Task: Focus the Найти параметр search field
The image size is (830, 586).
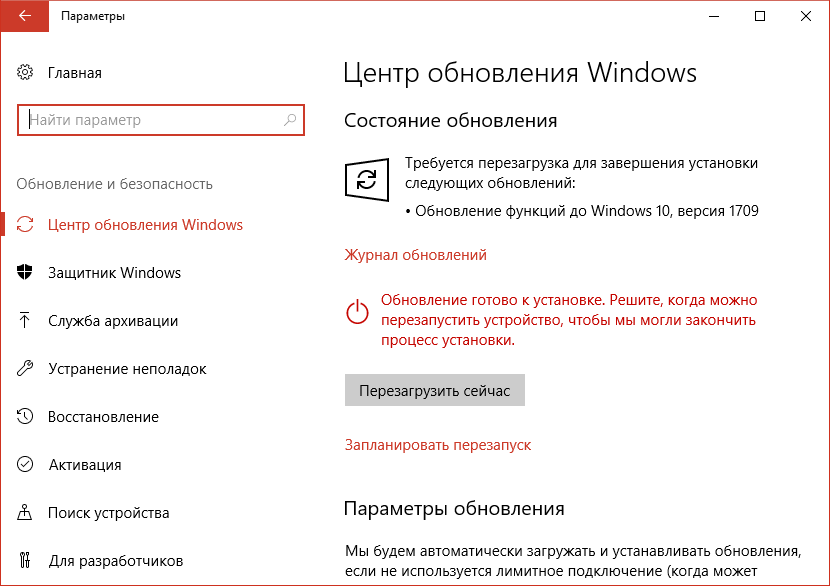Action: pos(160,120)
